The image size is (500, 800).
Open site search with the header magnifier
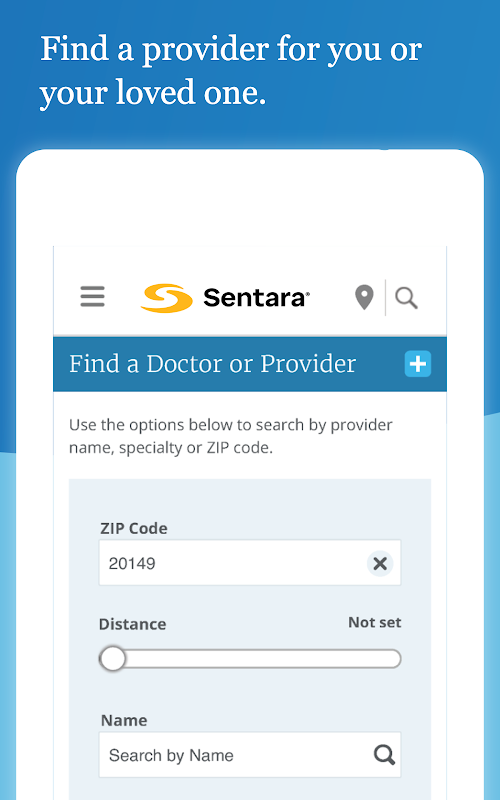pos(407,298)
